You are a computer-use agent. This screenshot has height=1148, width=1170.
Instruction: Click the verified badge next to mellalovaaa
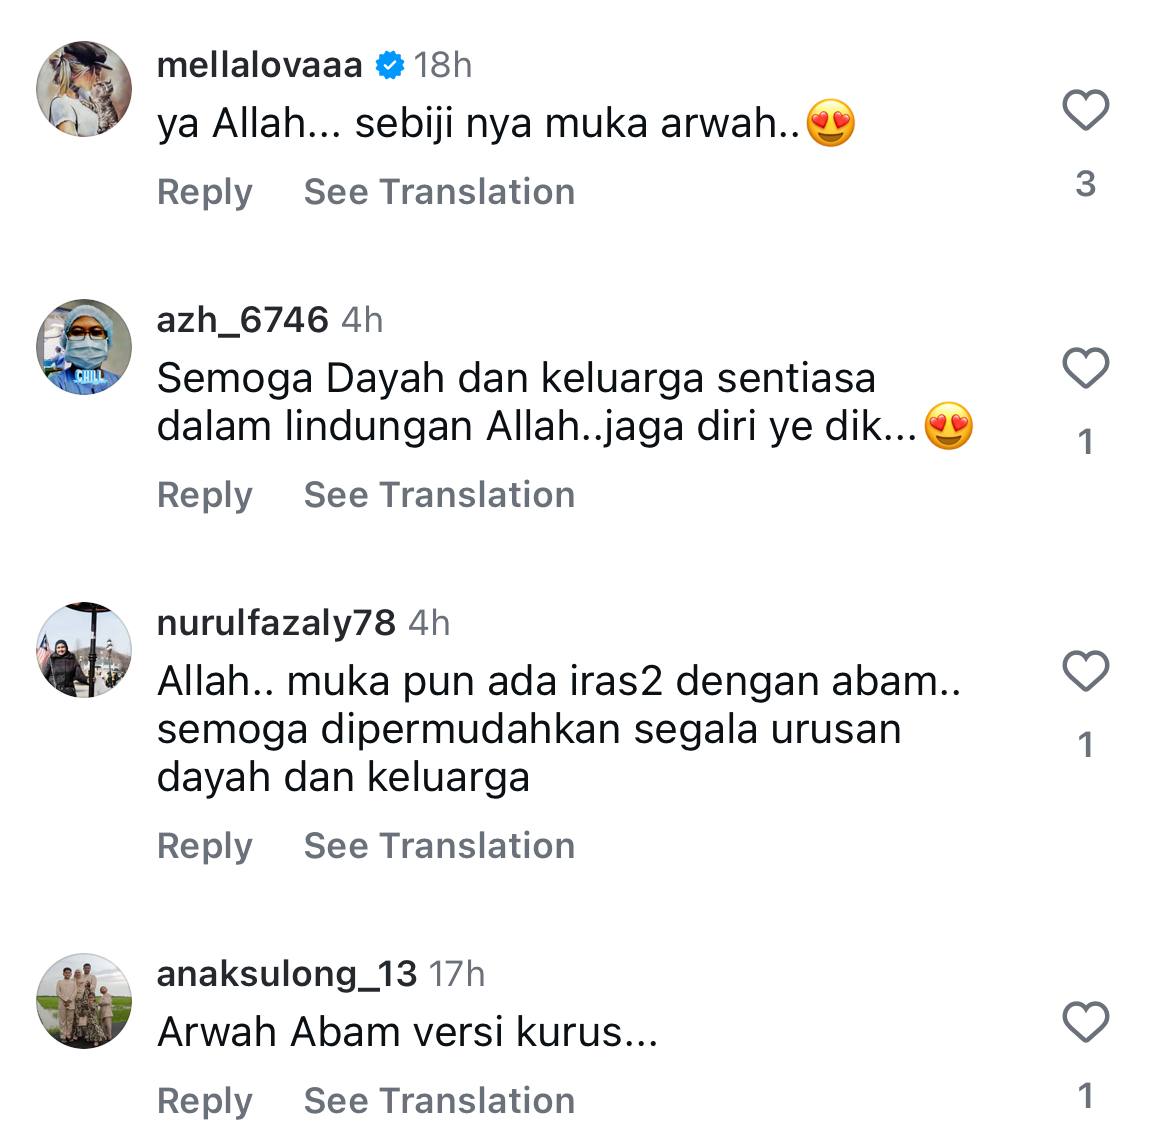click(x=389, y=66)
